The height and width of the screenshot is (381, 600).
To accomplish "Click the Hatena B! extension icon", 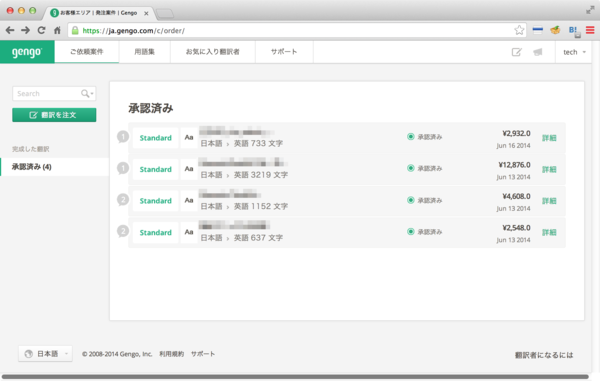I will 574,31.
